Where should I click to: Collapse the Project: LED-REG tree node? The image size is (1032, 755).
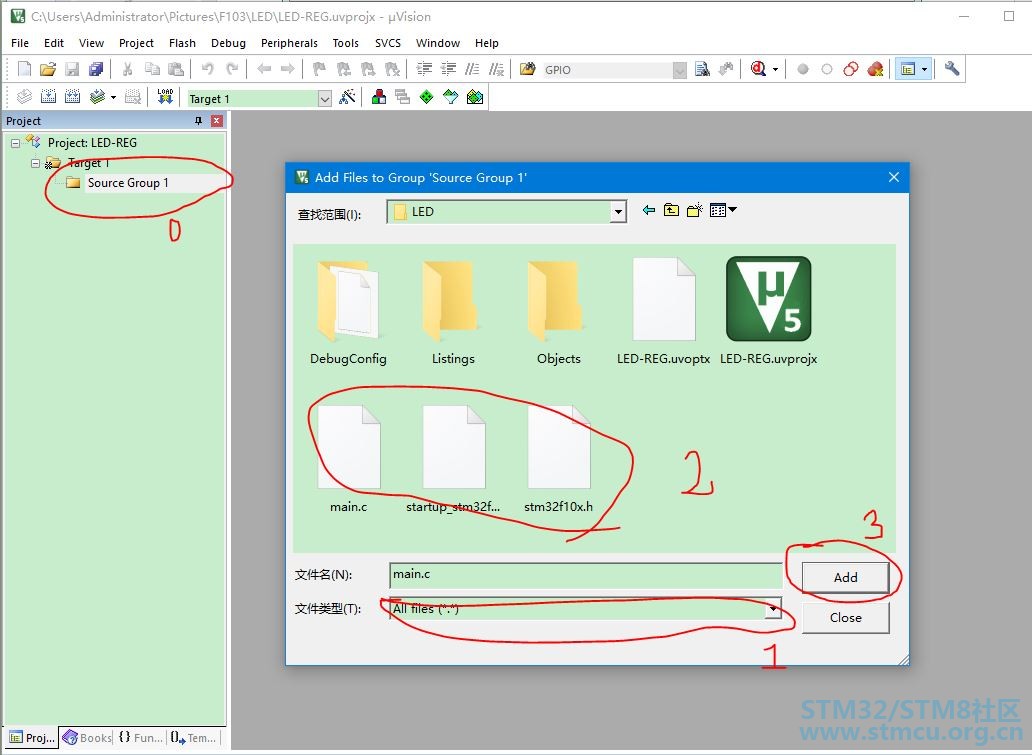pyautogui.click(x=15, y=143)
